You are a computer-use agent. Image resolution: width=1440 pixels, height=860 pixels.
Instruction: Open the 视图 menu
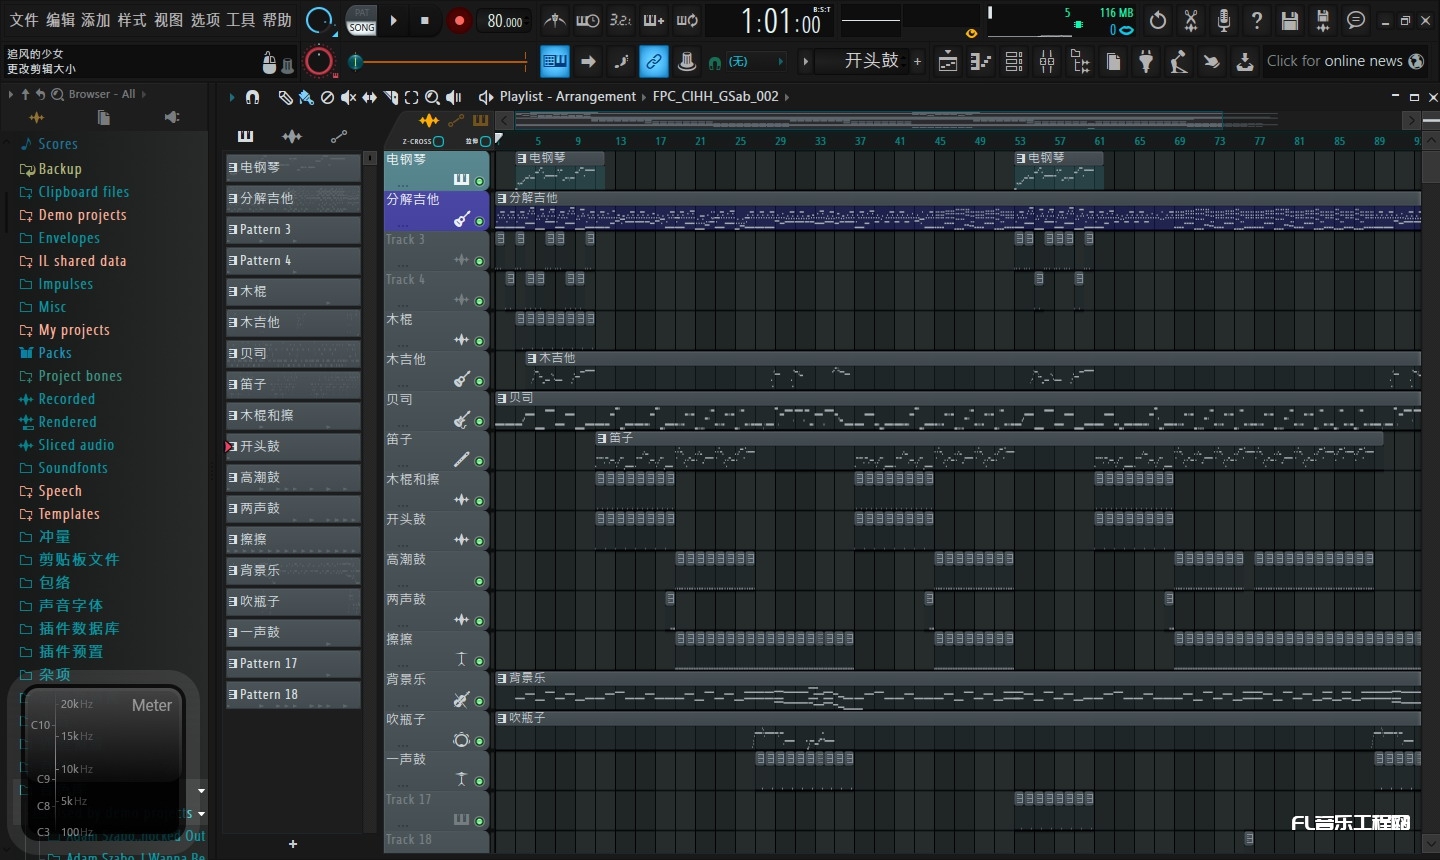tap(169, 20)
